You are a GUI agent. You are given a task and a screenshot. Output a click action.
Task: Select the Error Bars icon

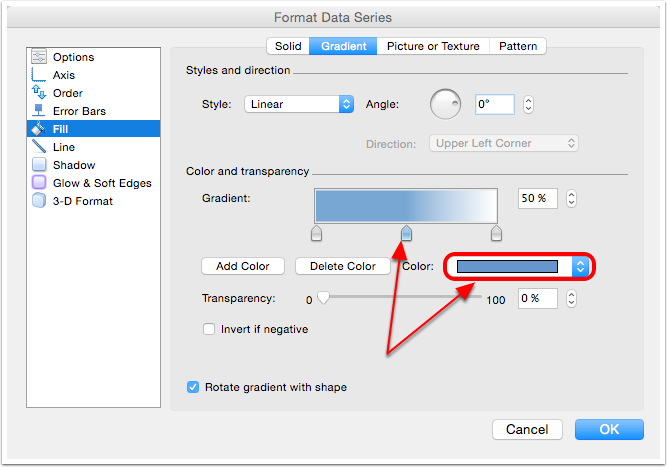pyautogui.click(x=39, y=111)
